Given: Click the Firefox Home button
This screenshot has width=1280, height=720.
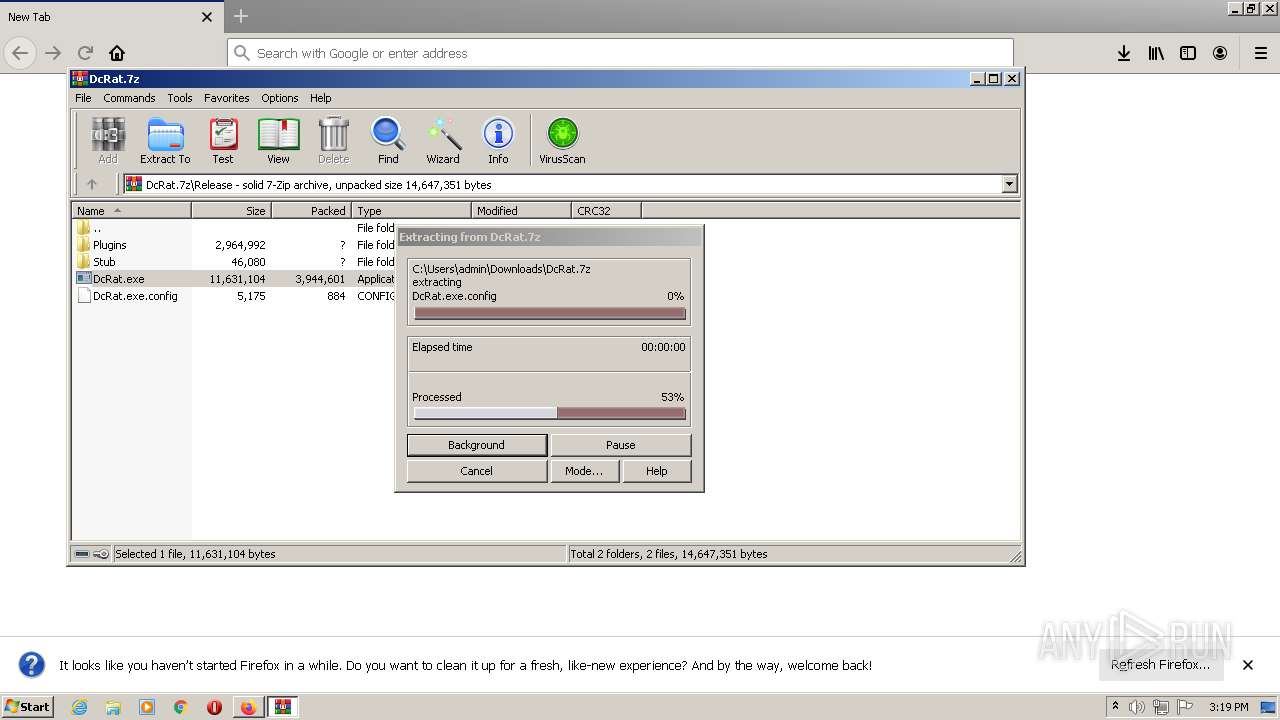Looking at the screenshot, I should click(117, 53).
